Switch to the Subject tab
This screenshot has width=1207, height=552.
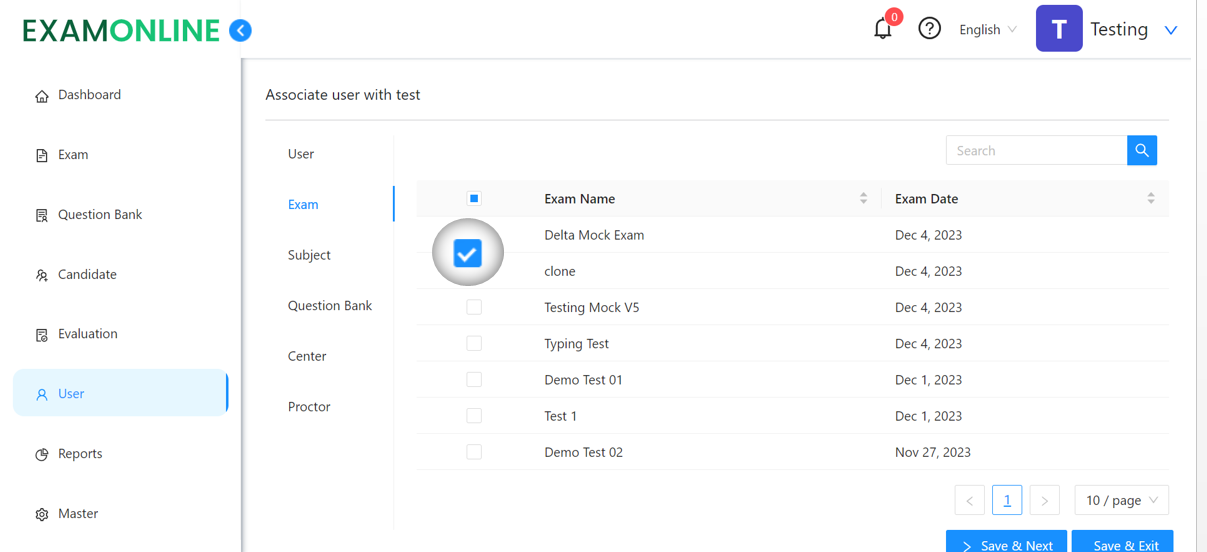309,255
